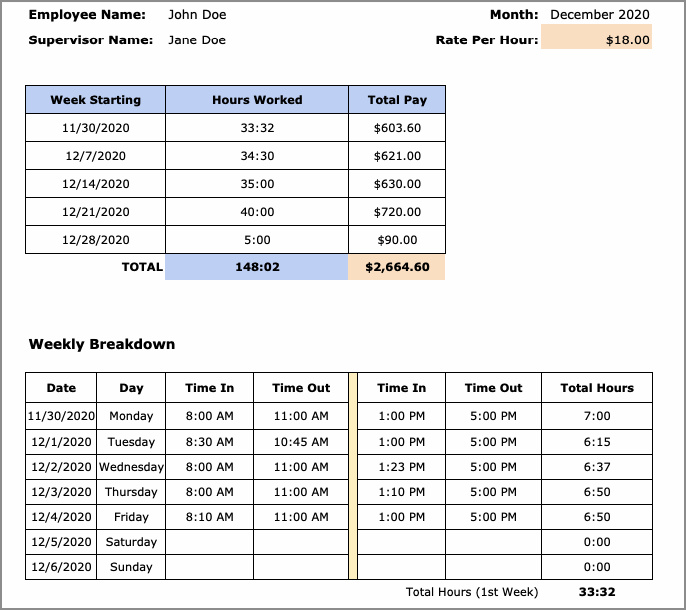686x610 pixels.
Task: Click hours worked cell for week 12/28/2020
Action: pyautogui.click(x=257, y=240)
